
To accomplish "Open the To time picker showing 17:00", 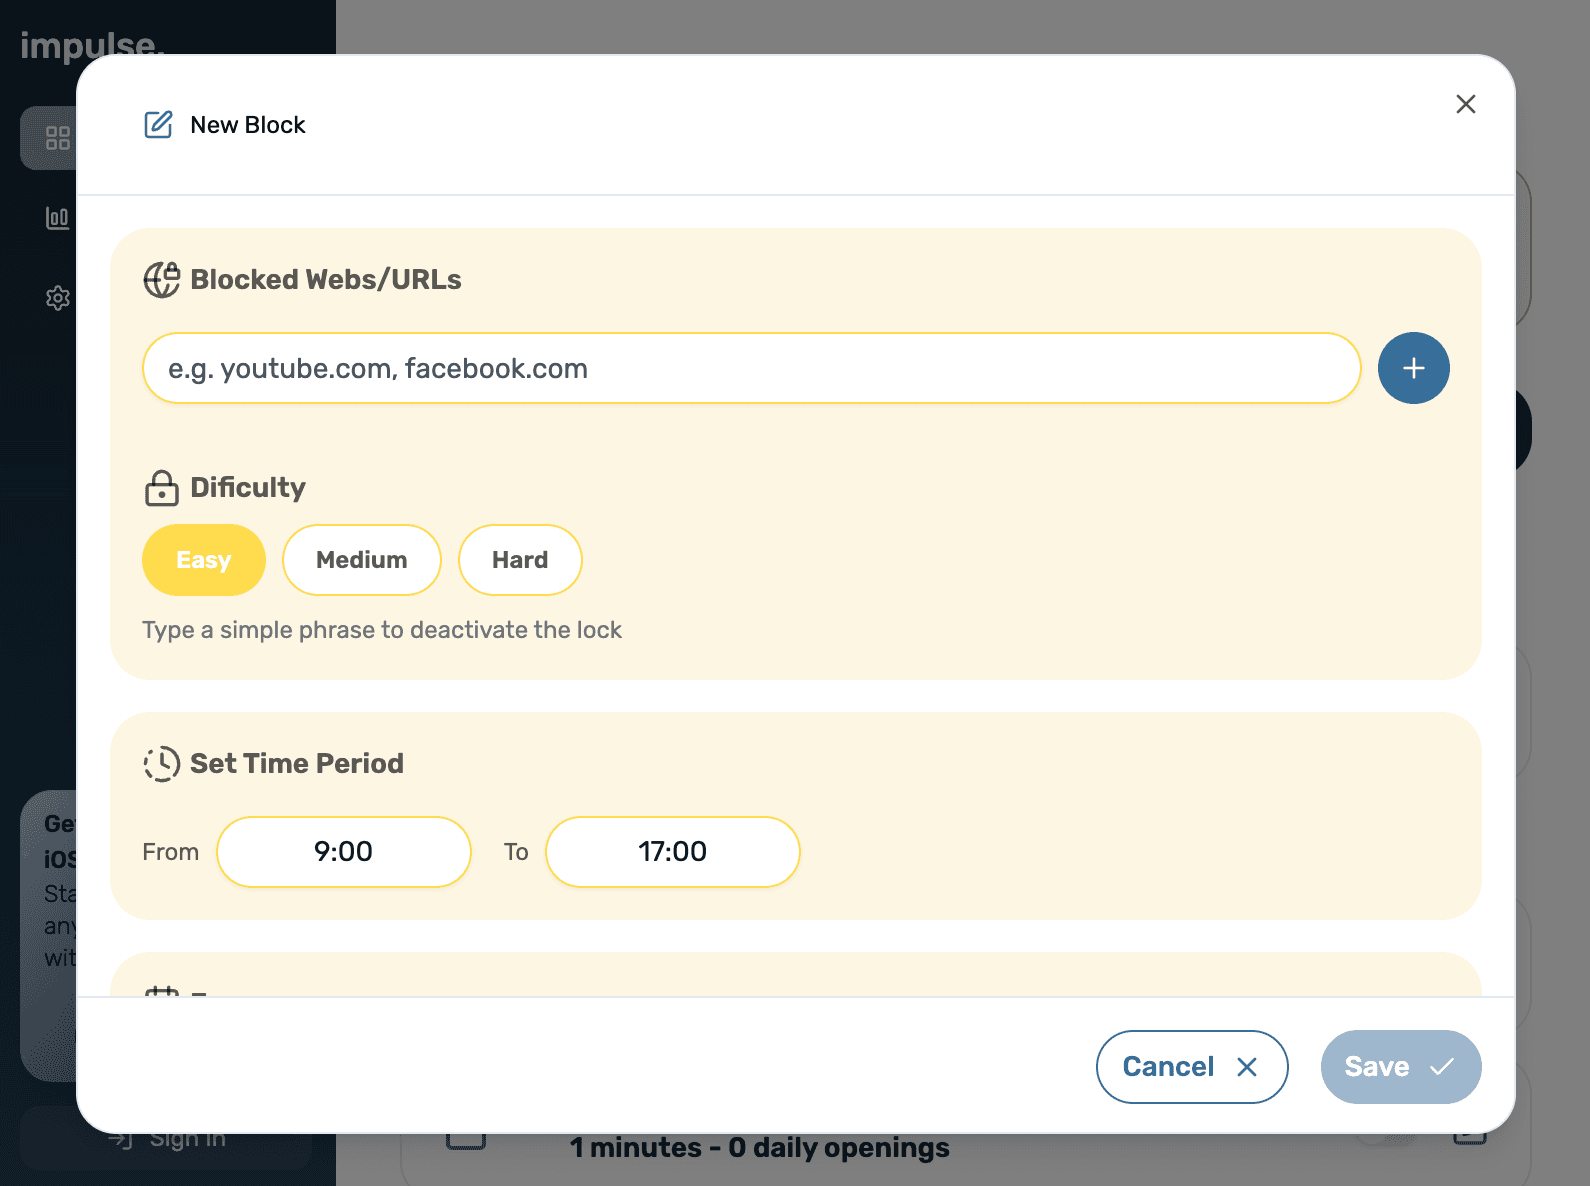I will pyautogui.click(x=672, y=852).
